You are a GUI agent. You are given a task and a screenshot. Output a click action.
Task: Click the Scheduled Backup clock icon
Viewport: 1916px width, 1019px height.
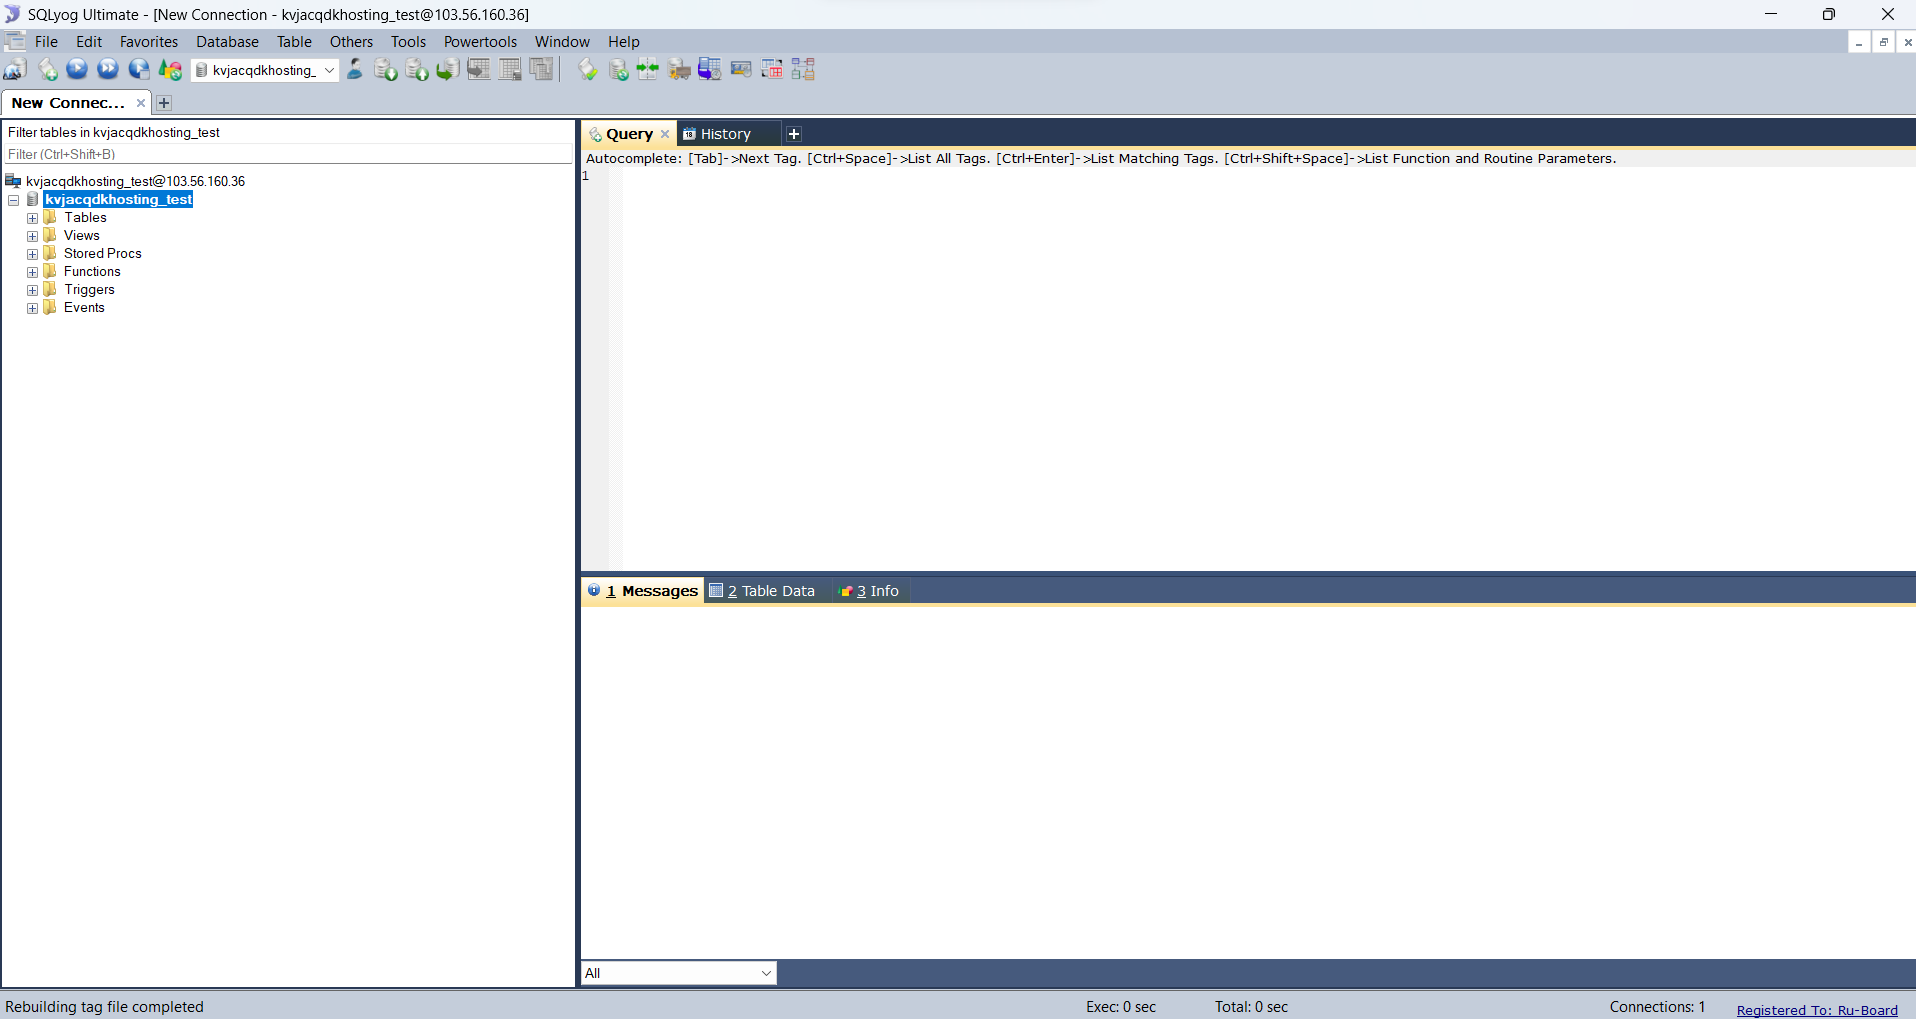pyautogui.click(x=710, y=70)
